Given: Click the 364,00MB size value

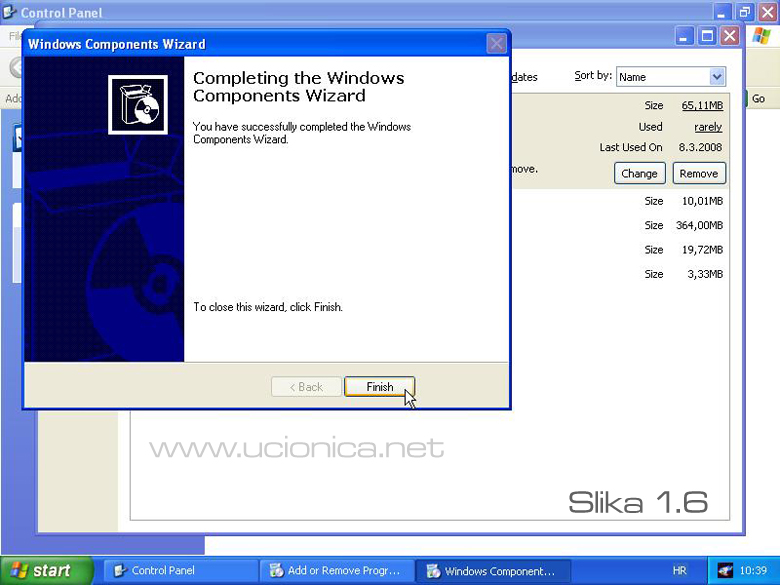Looking at the screenshot, I should point(699,225).
